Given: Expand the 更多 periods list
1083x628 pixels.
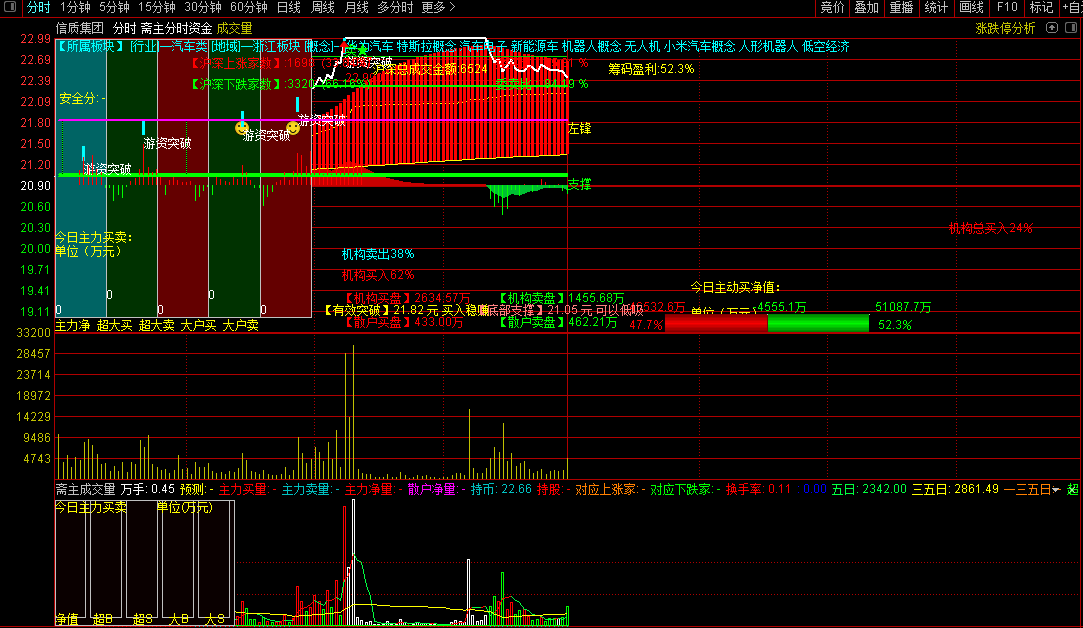Looking at the screenshot, I should [438, 8].
